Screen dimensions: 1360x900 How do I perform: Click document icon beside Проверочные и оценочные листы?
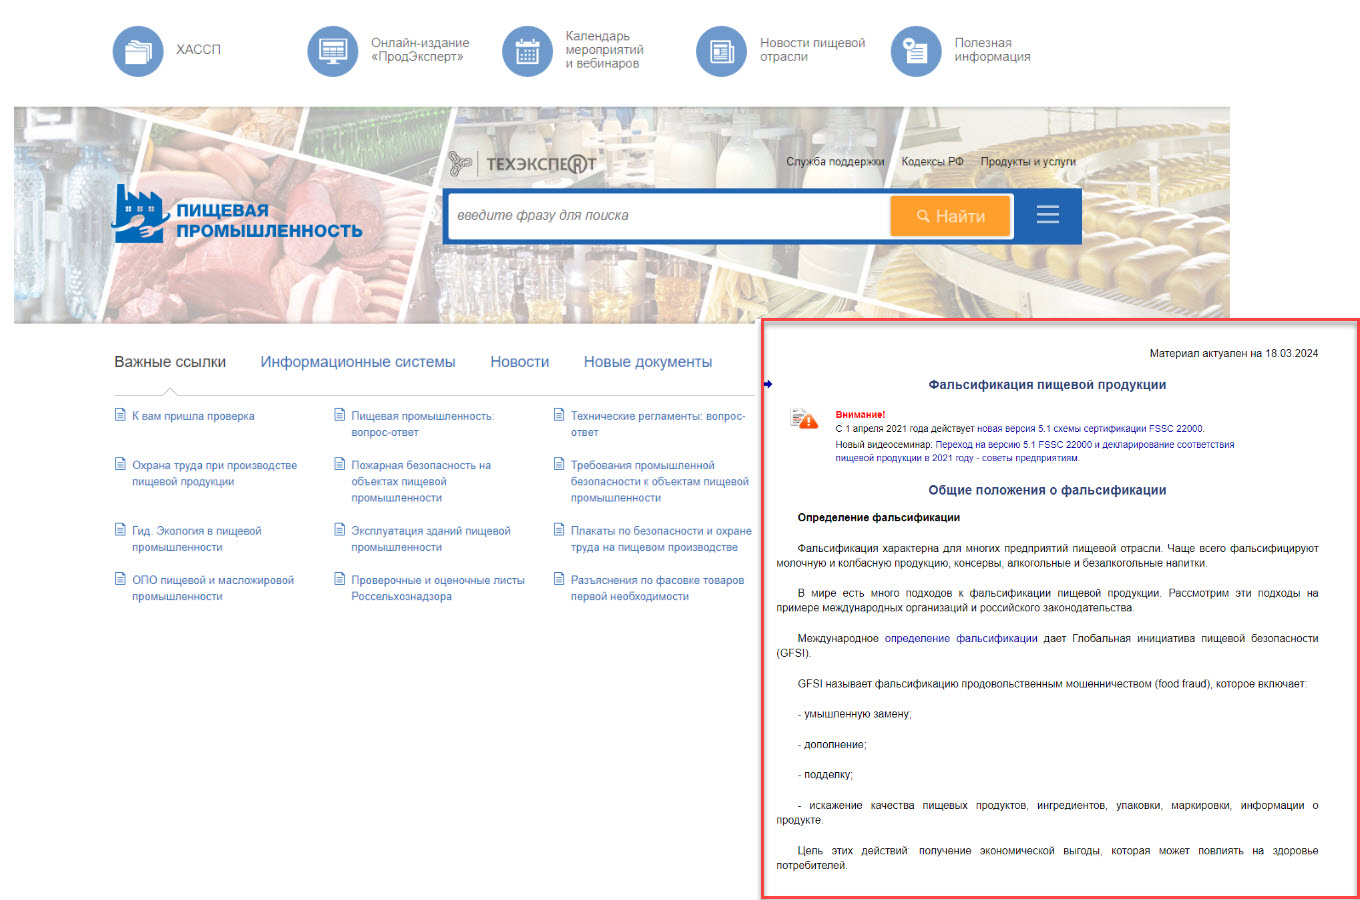tap(340, 579)
